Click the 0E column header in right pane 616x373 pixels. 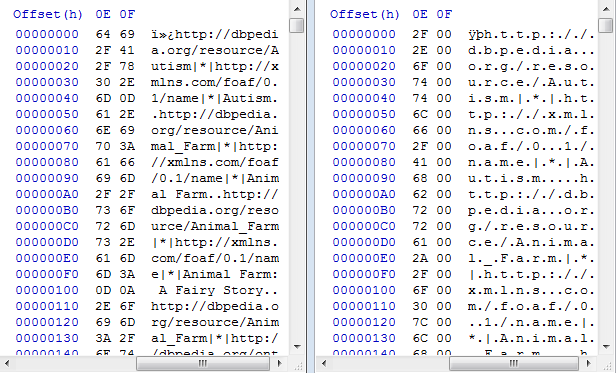click(420, 15)
